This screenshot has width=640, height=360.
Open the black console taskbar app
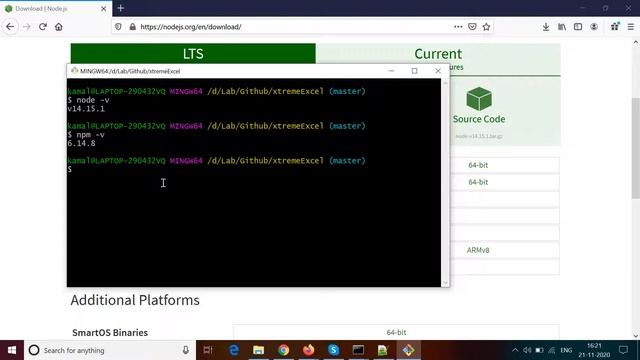click(x=358, y=350)
